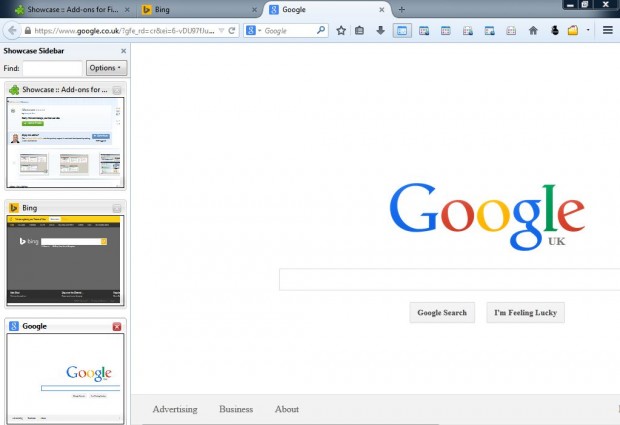
Task: Switch to Showcase Add-ons tab
Action: pos(65,10)
